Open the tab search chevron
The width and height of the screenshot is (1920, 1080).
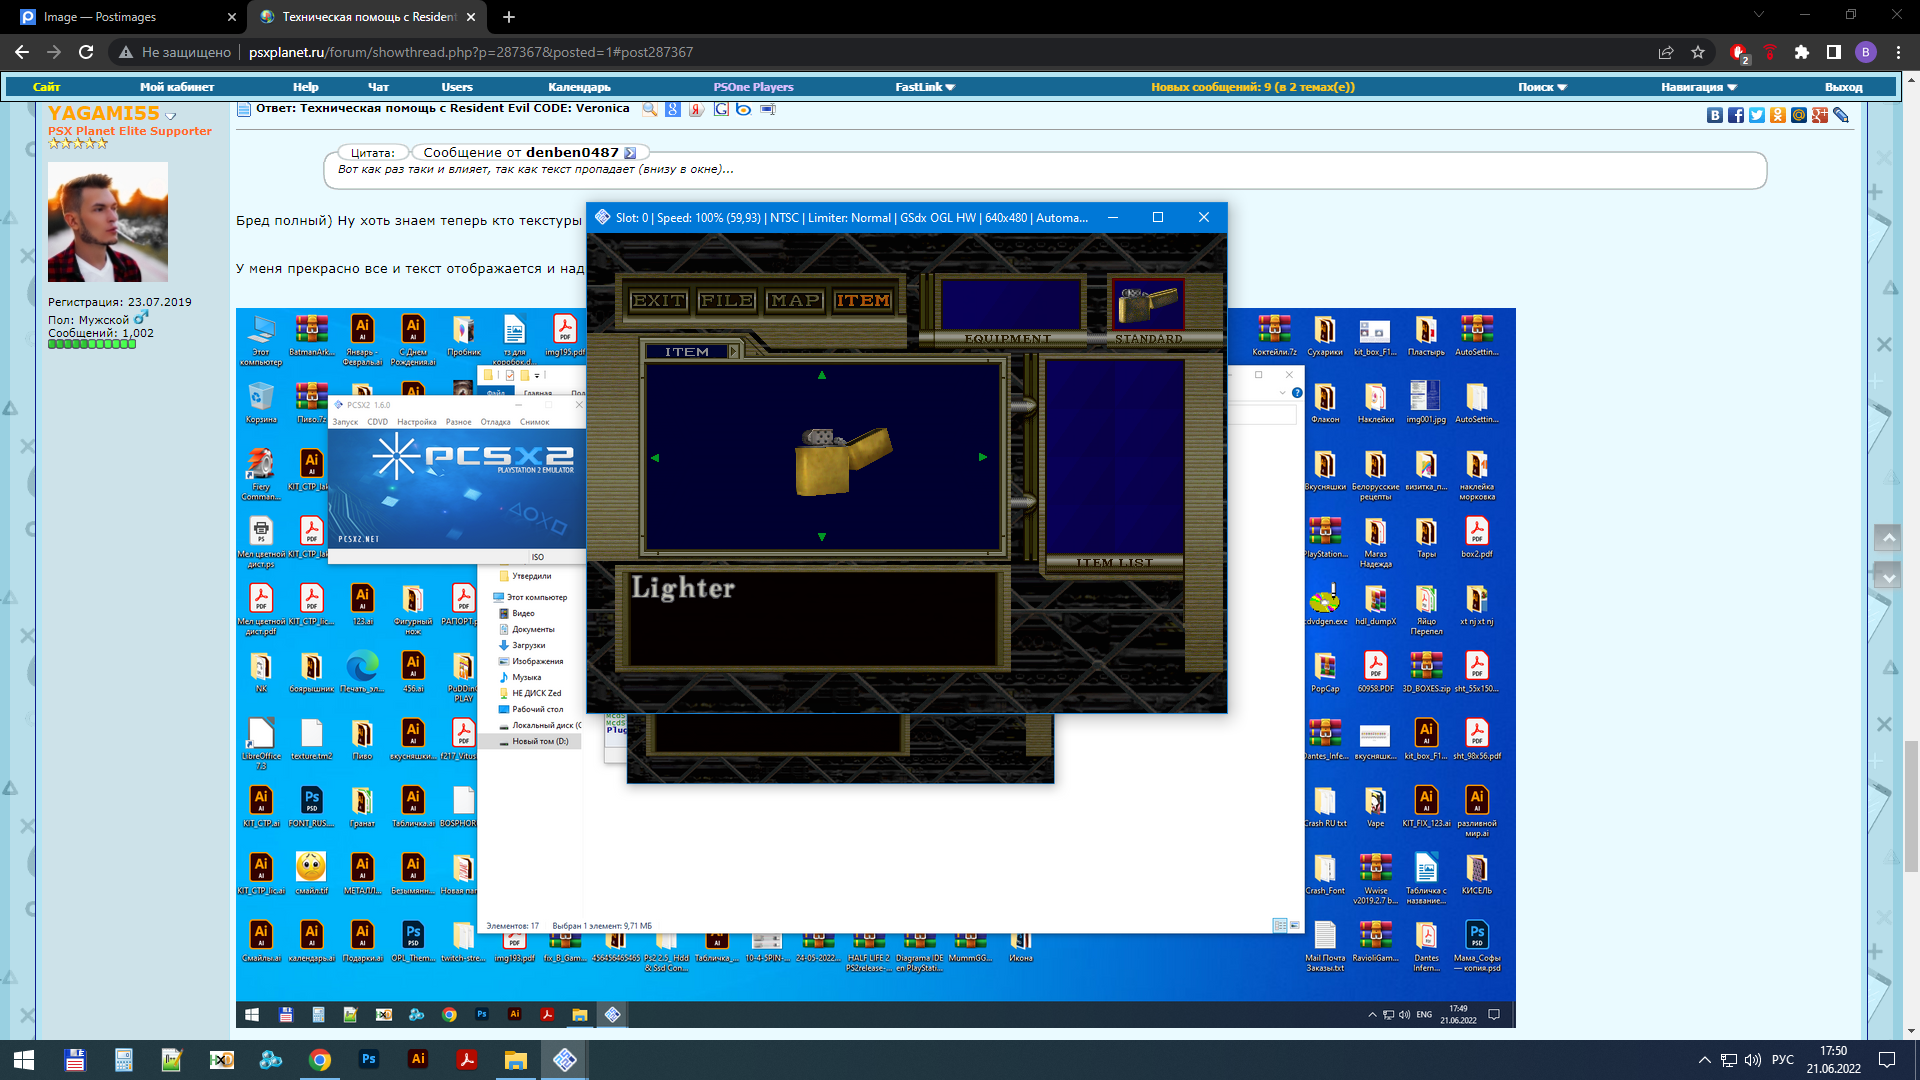tap(1759, 15)
